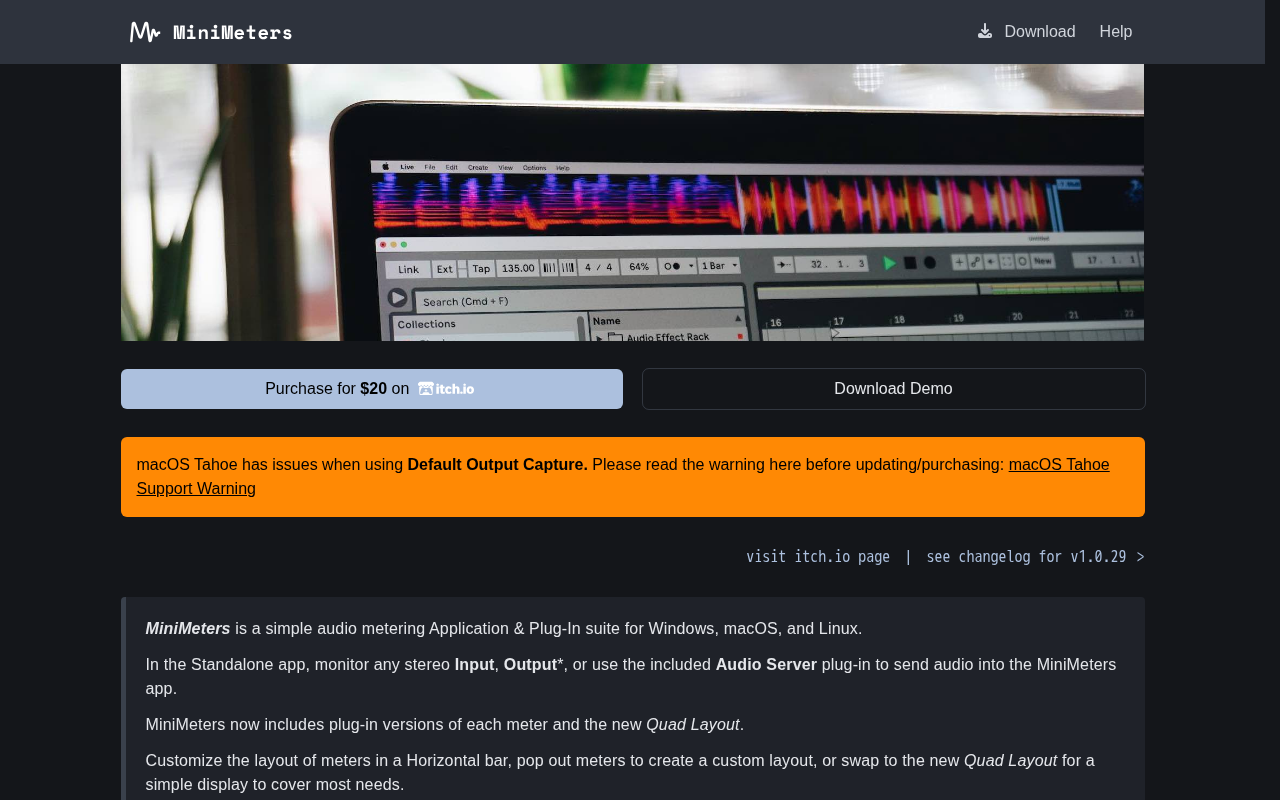
Task: Click the bold "Audio Server" text
Action: pyautogui.click(x=766, y=665)
